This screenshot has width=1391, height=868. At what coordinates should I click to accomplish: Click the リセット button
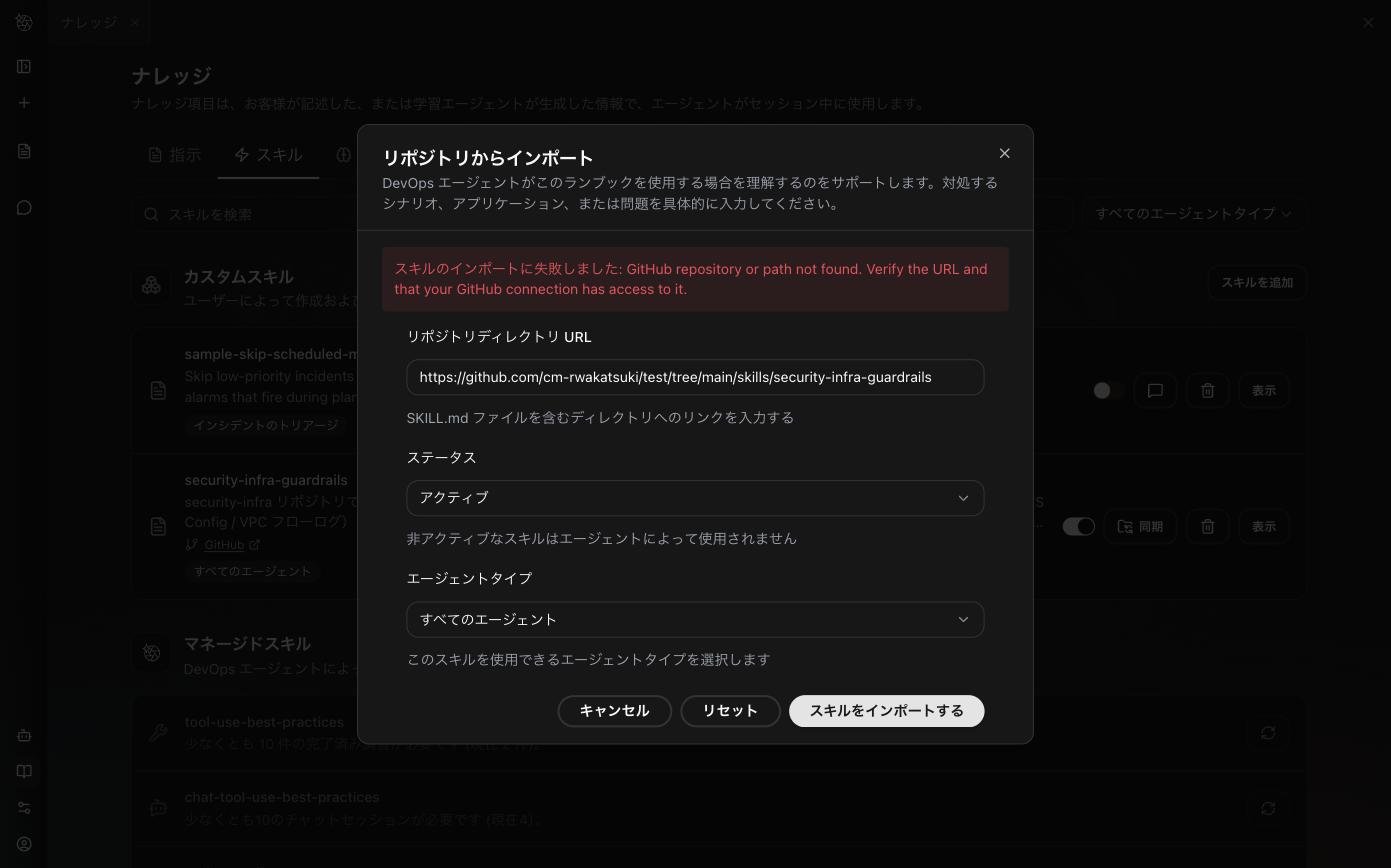730,711
